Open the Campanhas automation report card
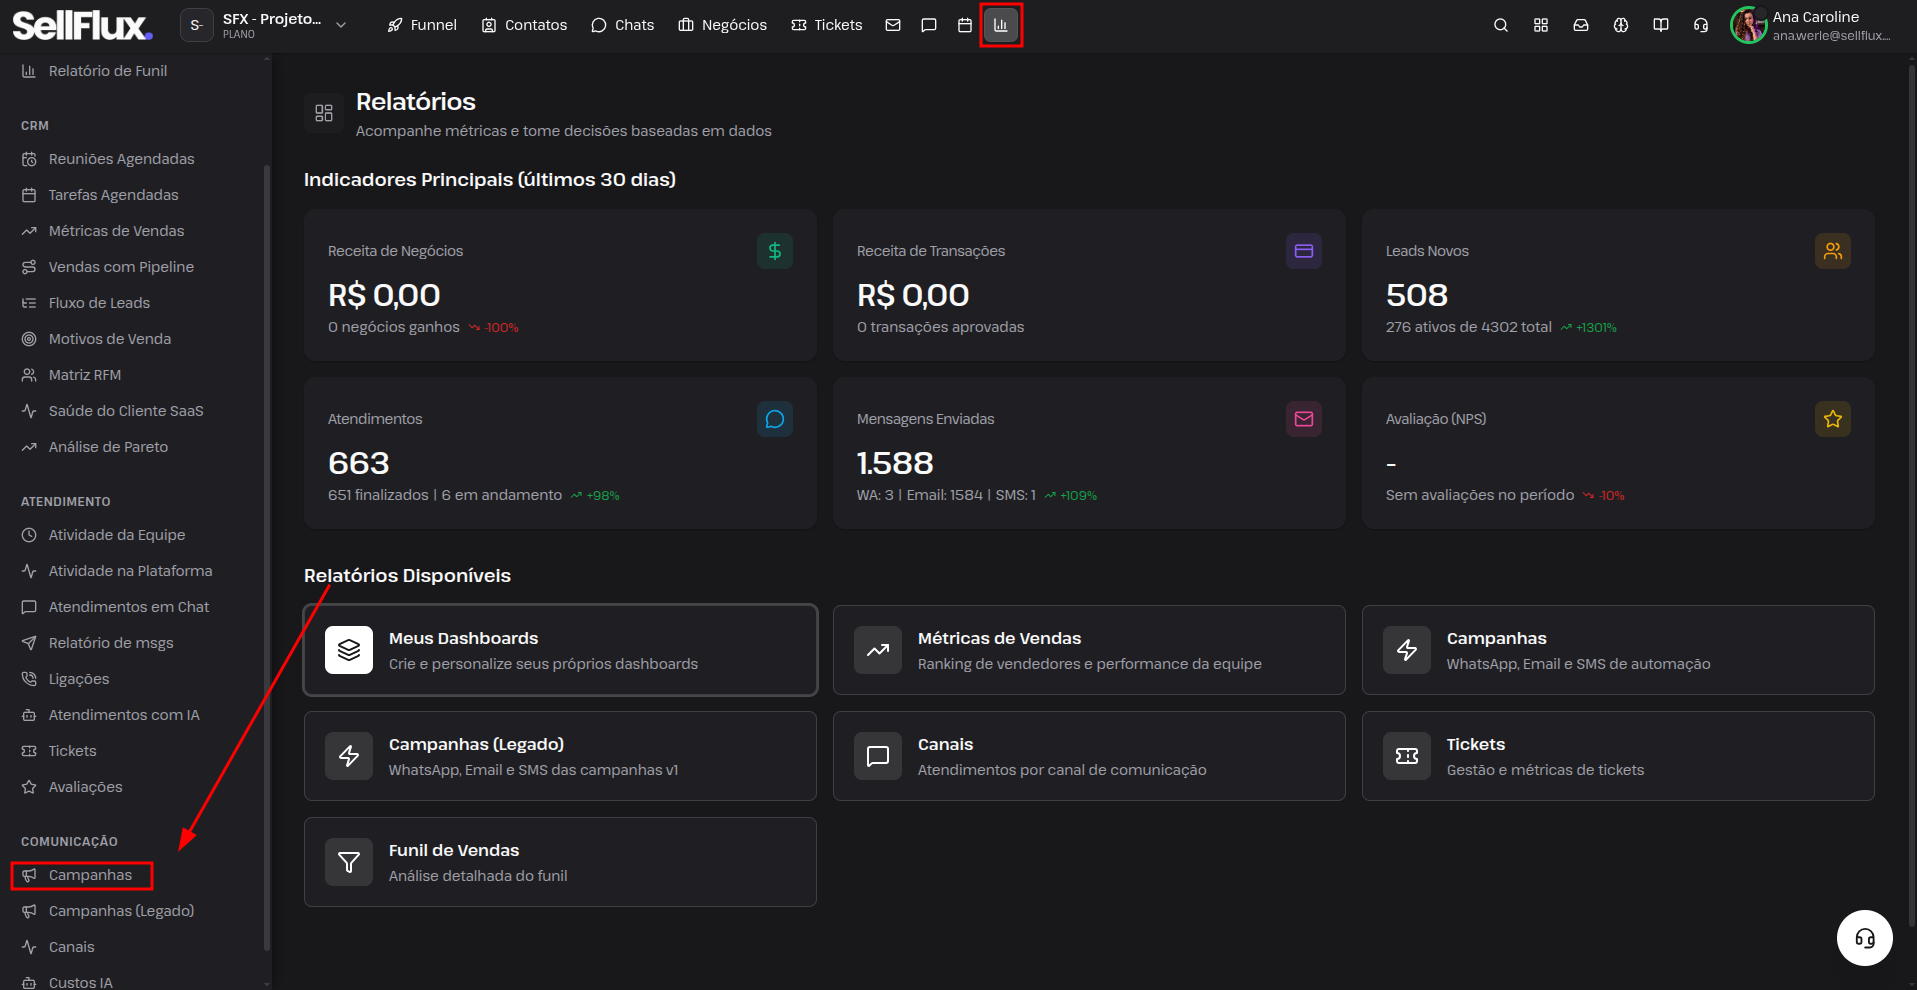The image size is (1917, 990). (x=1618, y=650)
